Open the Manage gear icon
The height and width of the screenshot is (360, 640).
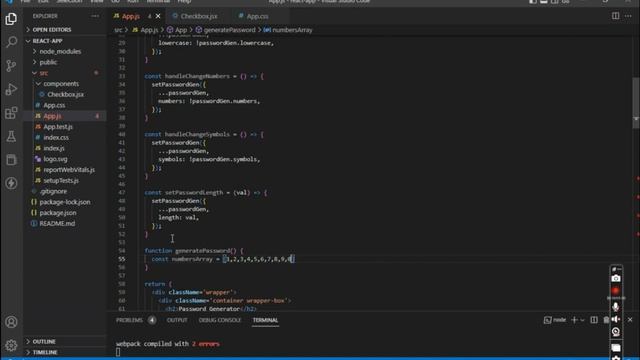(11, 345)
